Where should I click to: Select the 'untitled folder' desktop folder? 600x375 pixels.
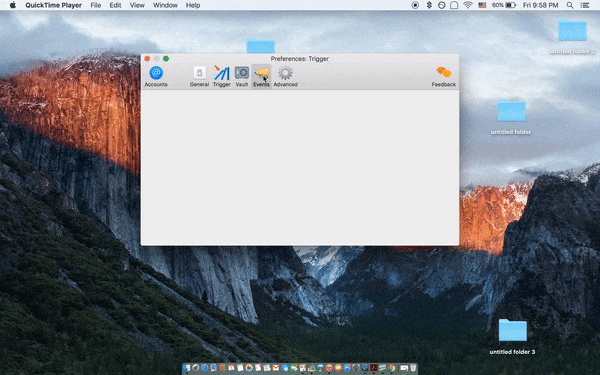click(511, 117)
